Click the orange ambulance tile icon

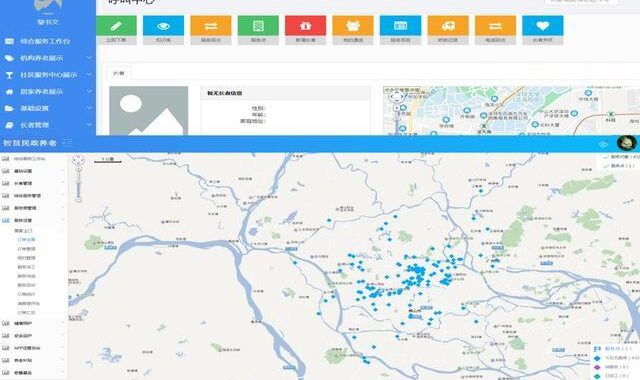point(448,26)
